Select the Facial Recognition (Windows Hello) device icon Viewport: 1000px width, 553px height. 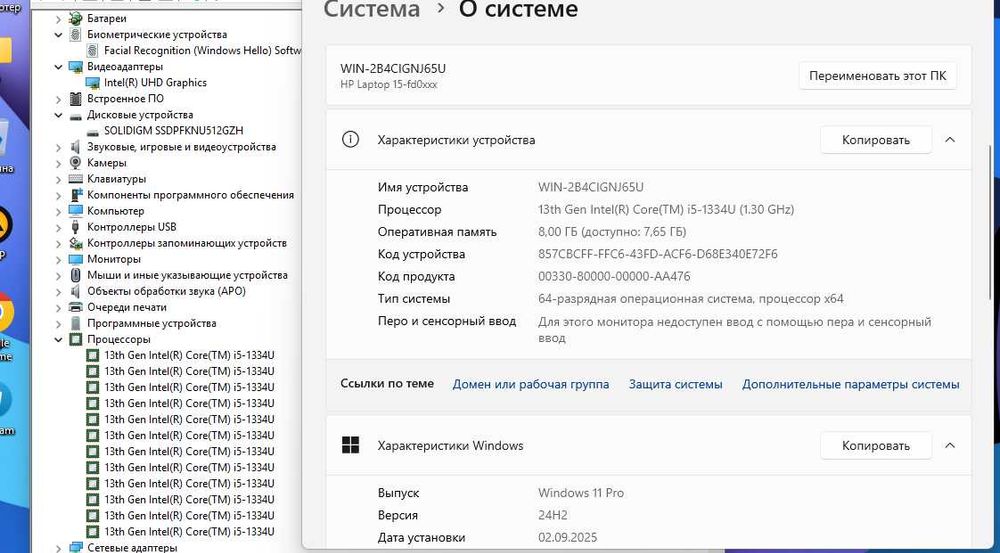tap(92, 50)
